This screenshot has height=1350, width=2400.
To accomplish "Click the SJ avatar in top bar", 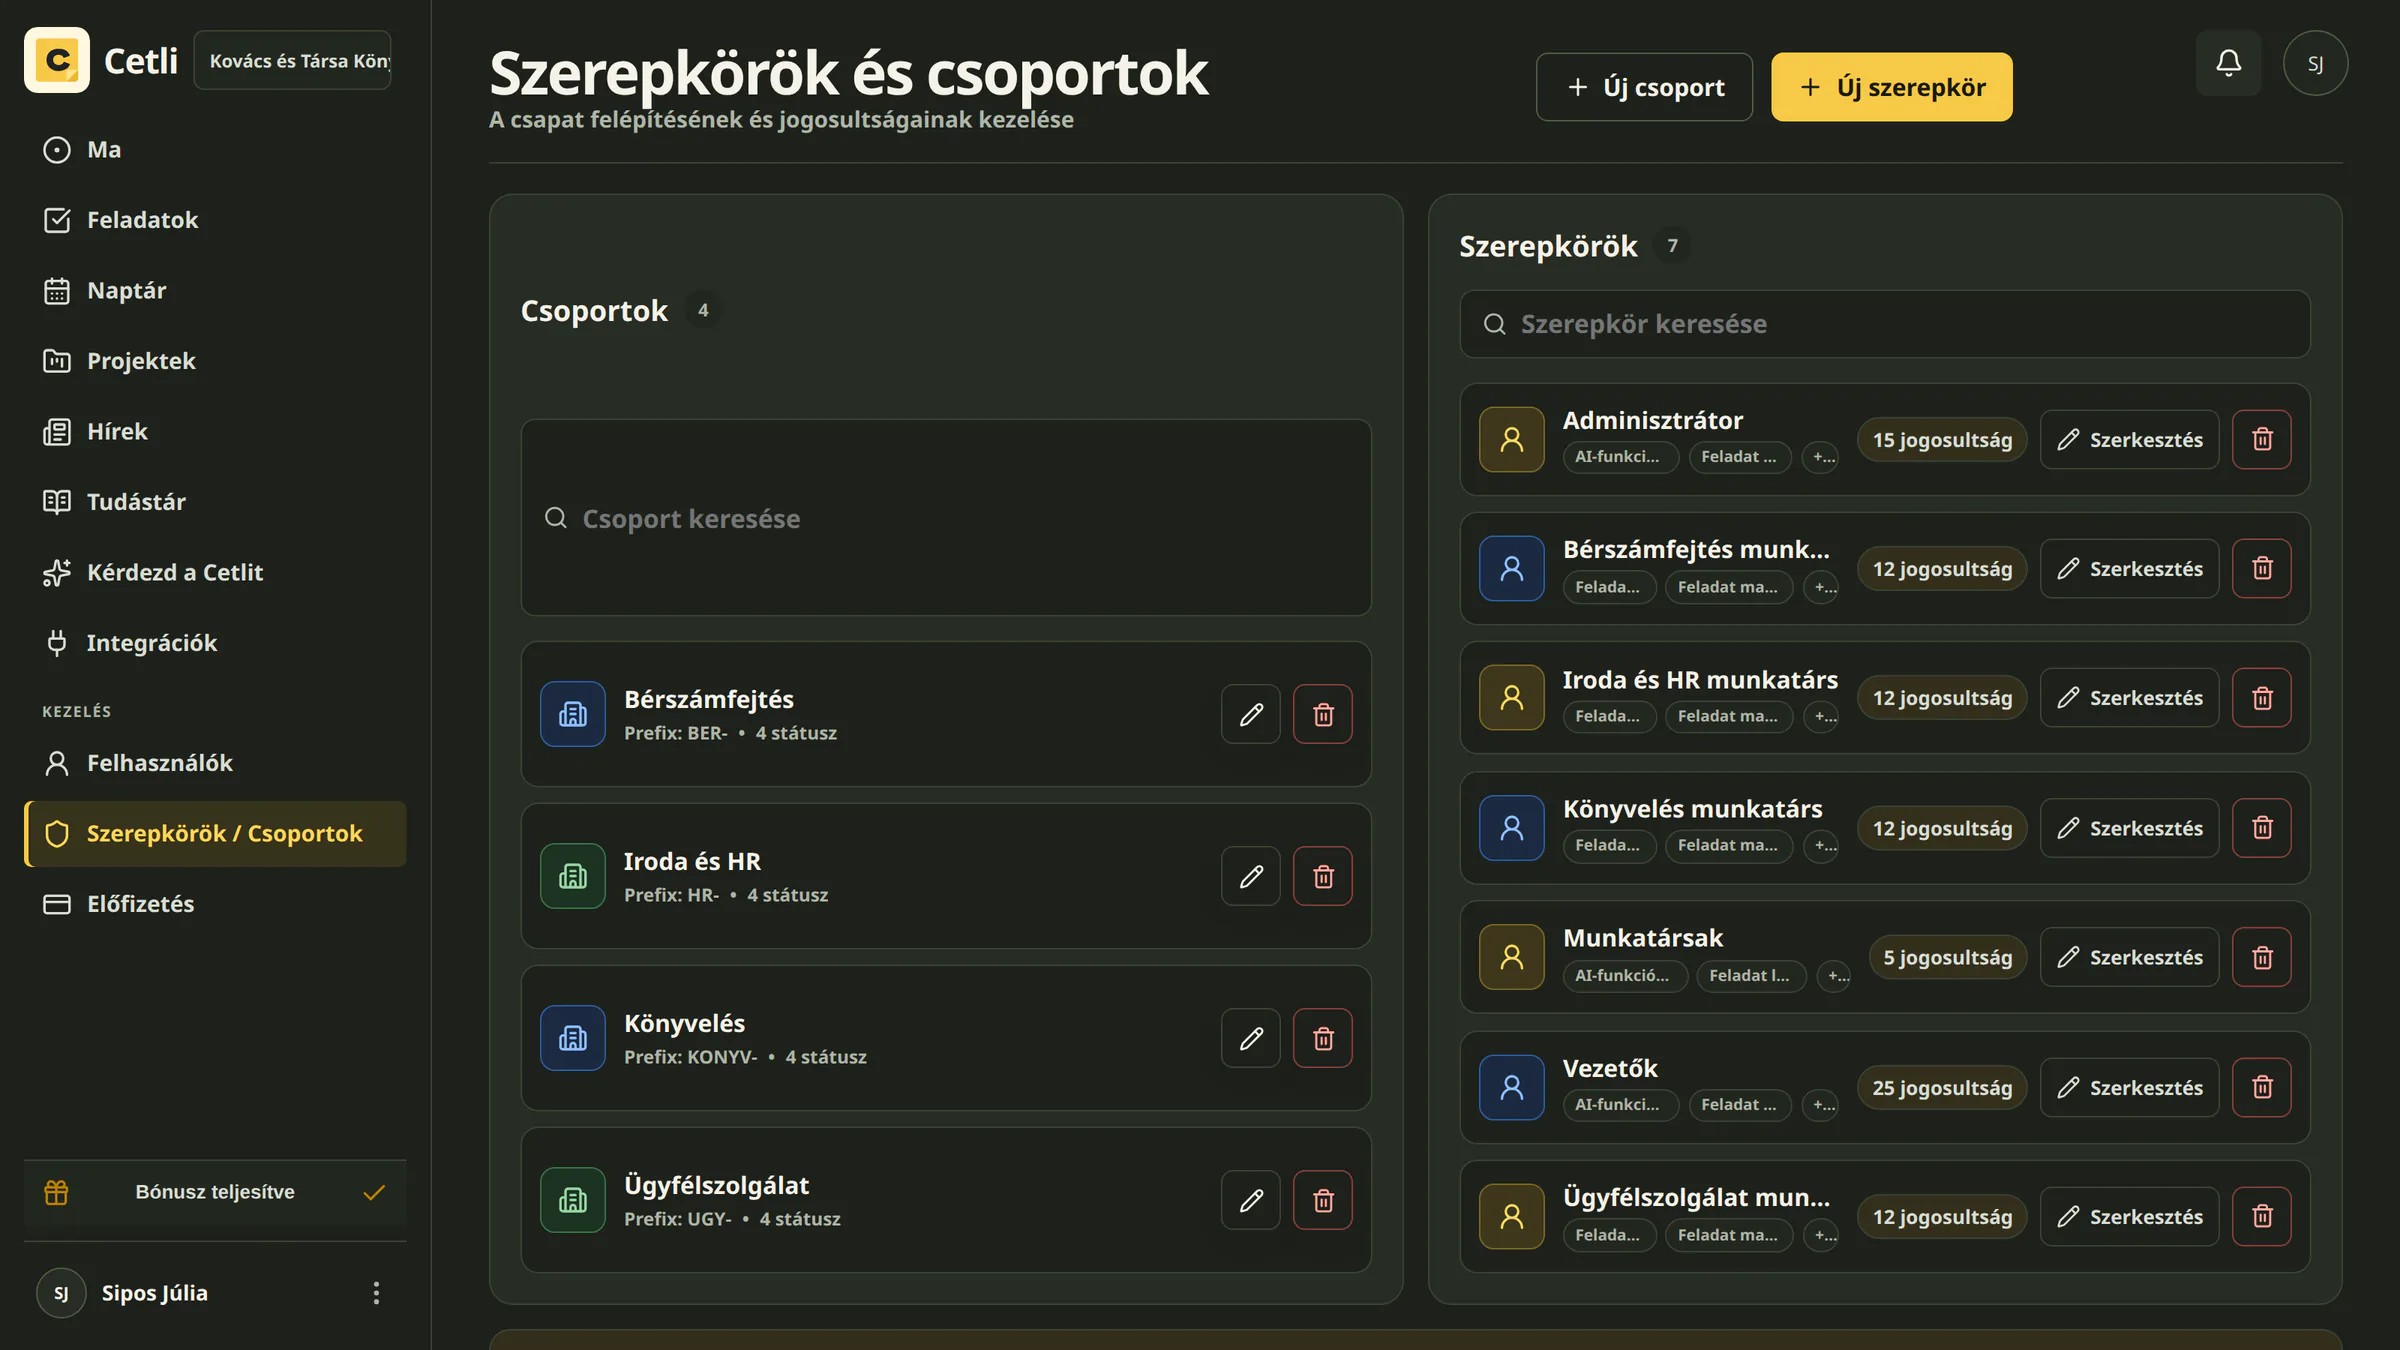I will tap(2315, 63).
